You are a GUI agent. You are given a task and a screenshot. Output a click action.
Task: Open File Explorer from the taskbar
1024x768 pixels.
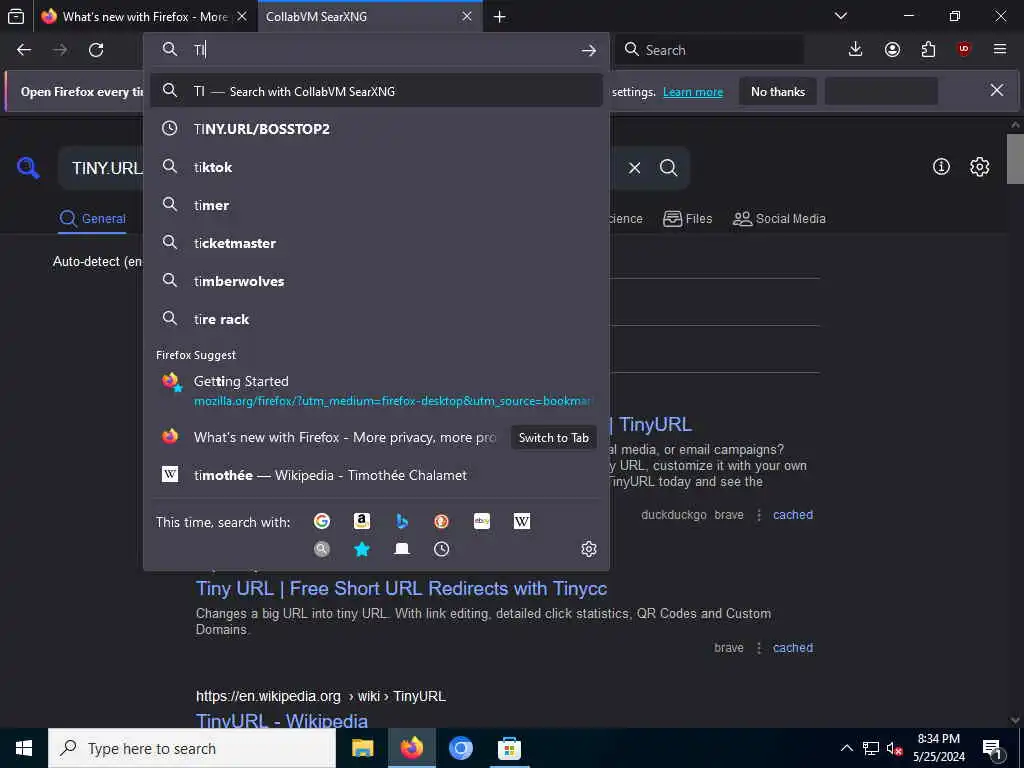tap(362, 748)
